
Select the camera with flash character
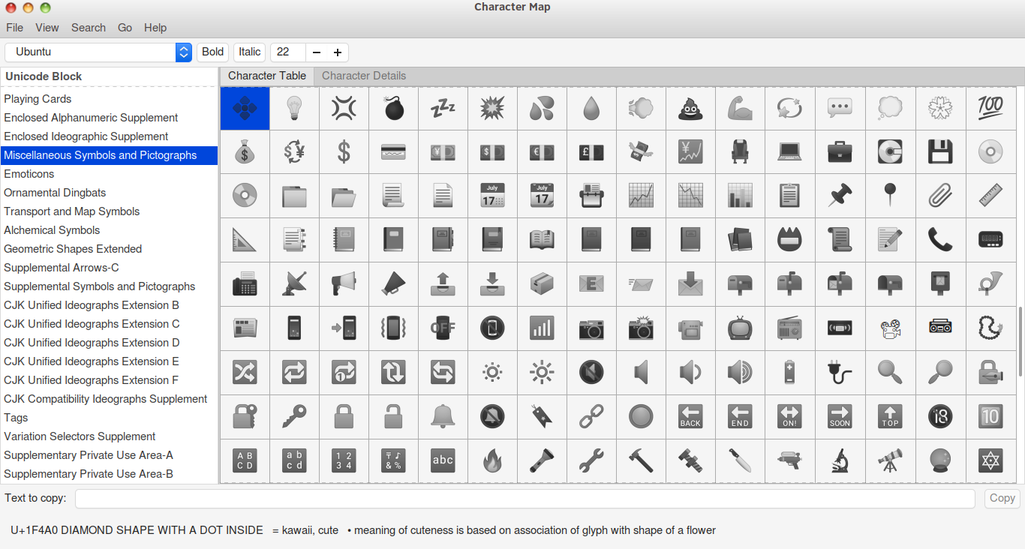(641, 328)
